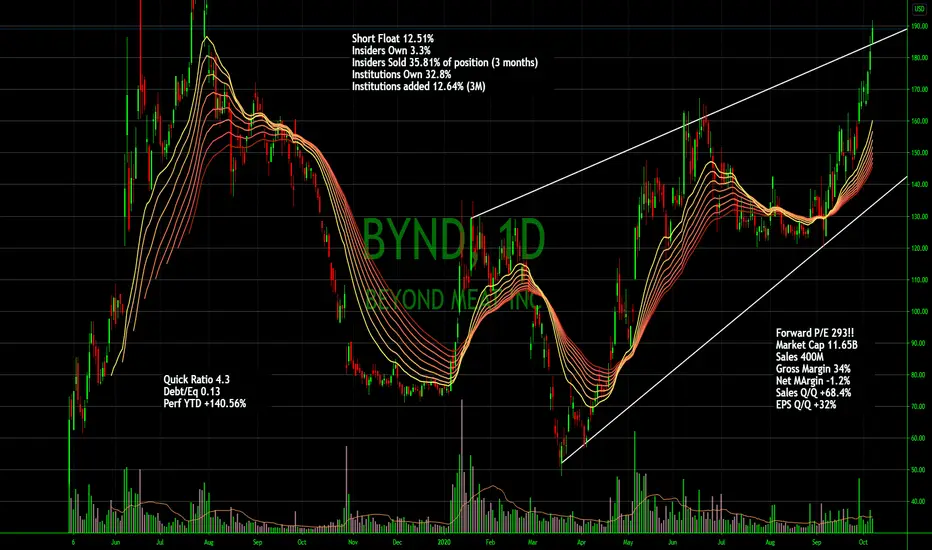Click the 120.00 price axis label
The height and width of the screenshot is (550, 932).
(x=919, y=248)
